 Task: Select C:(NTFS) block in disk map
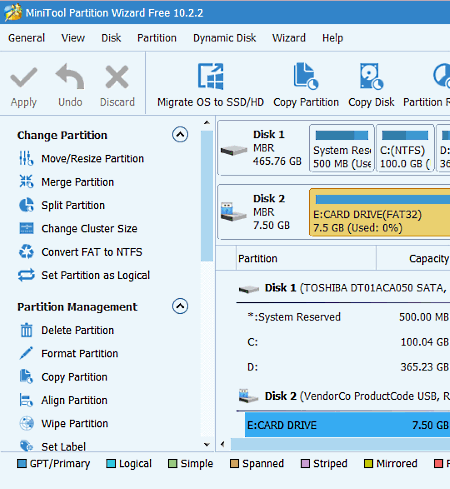tap(405, 148)
